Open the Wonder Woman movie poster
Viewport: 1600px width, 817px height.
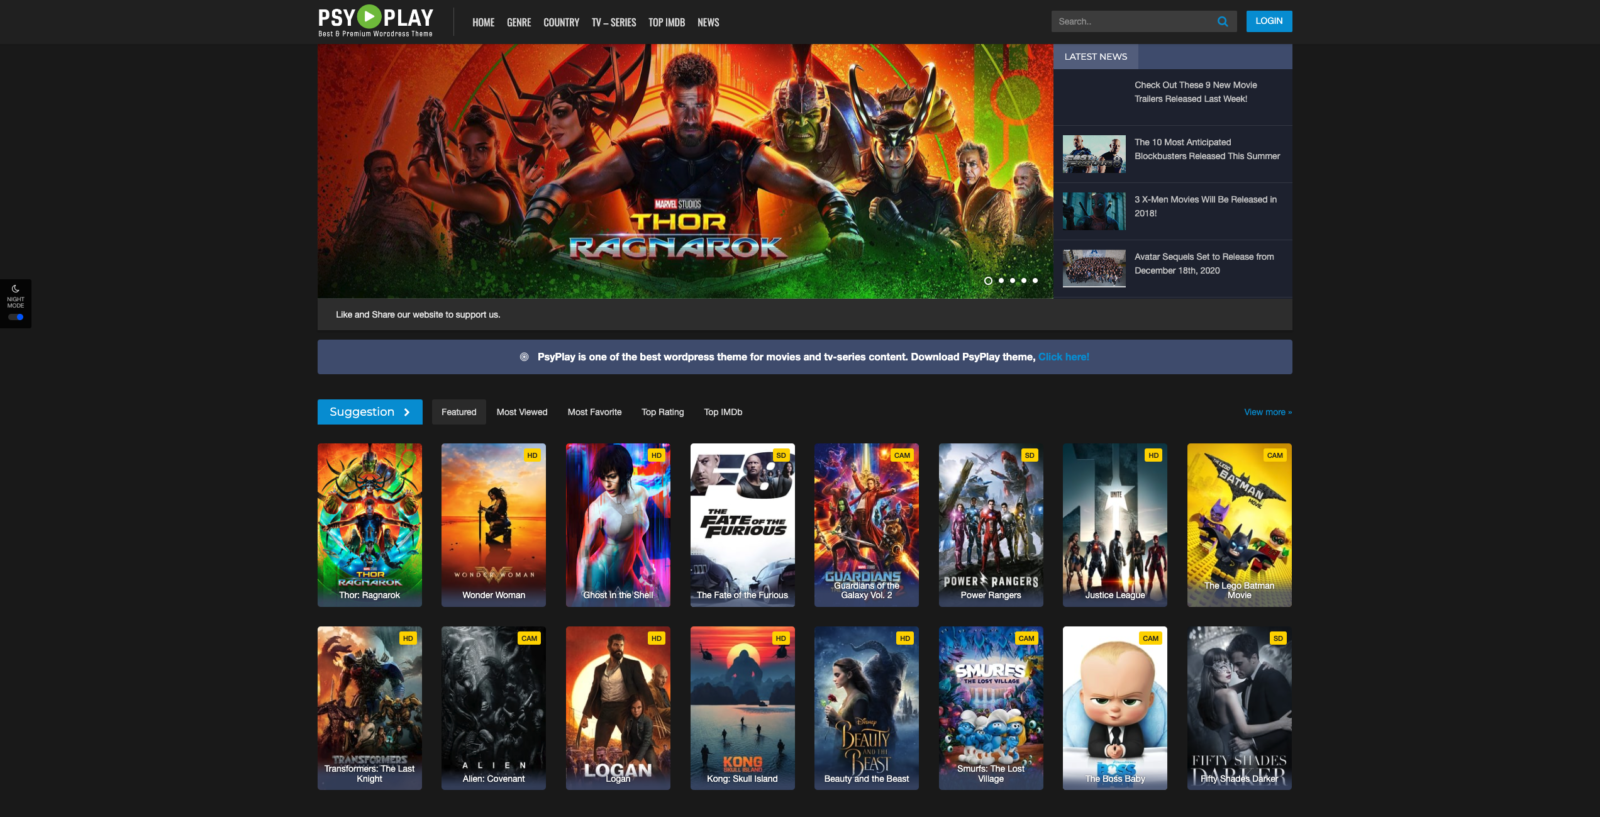coord(493,525)
